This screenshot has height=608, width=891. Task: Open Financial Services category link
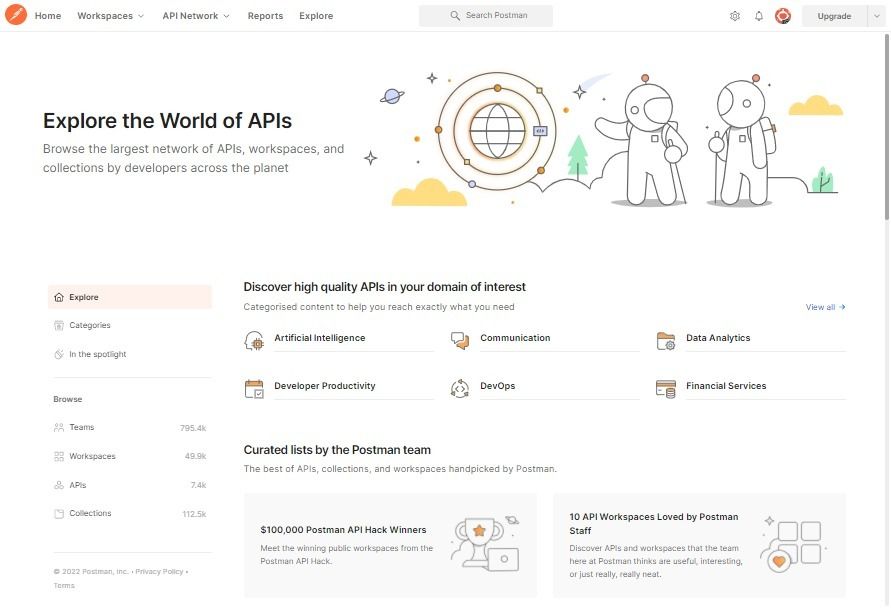(726, 386)
